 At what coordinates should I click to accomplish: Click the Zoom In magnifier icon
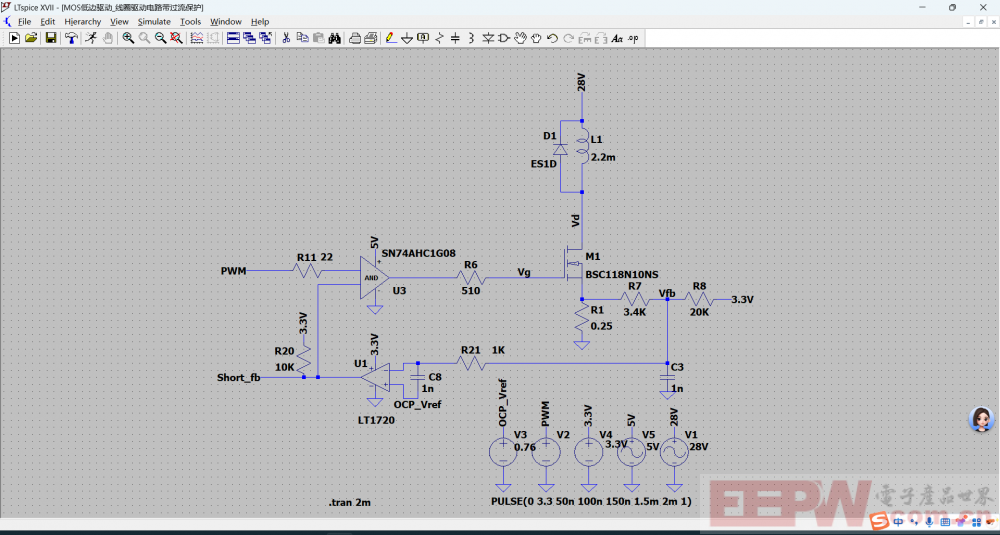(128, 38)
